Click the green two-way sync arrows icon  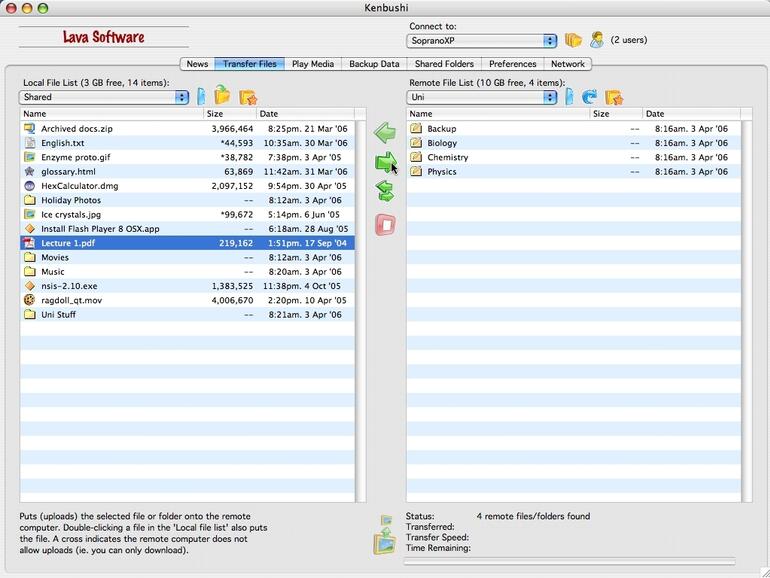[x=384, y=192]
